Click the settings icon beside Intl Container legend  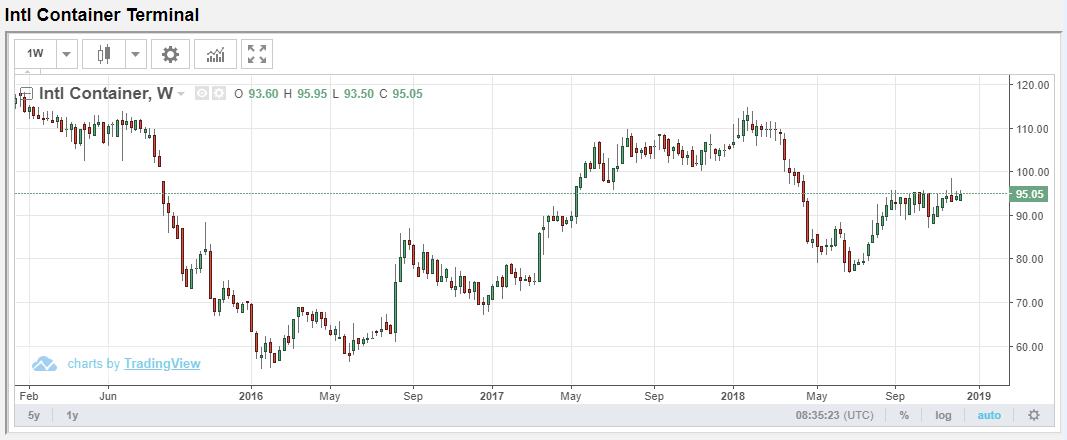pos(219,94)
